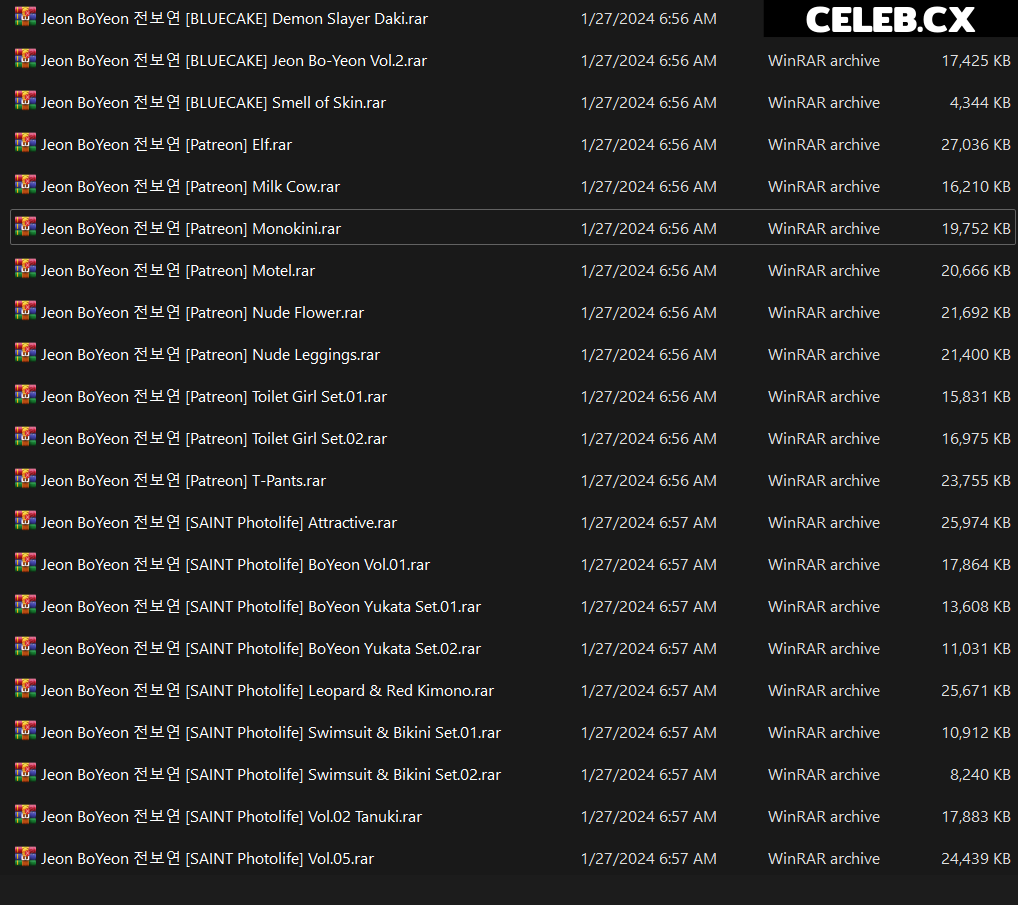Click the archive icon beside BoYeon Yukata Set.01.rar
The height and width of the screenshot is (905, 1018).
(x=25, y=604)
